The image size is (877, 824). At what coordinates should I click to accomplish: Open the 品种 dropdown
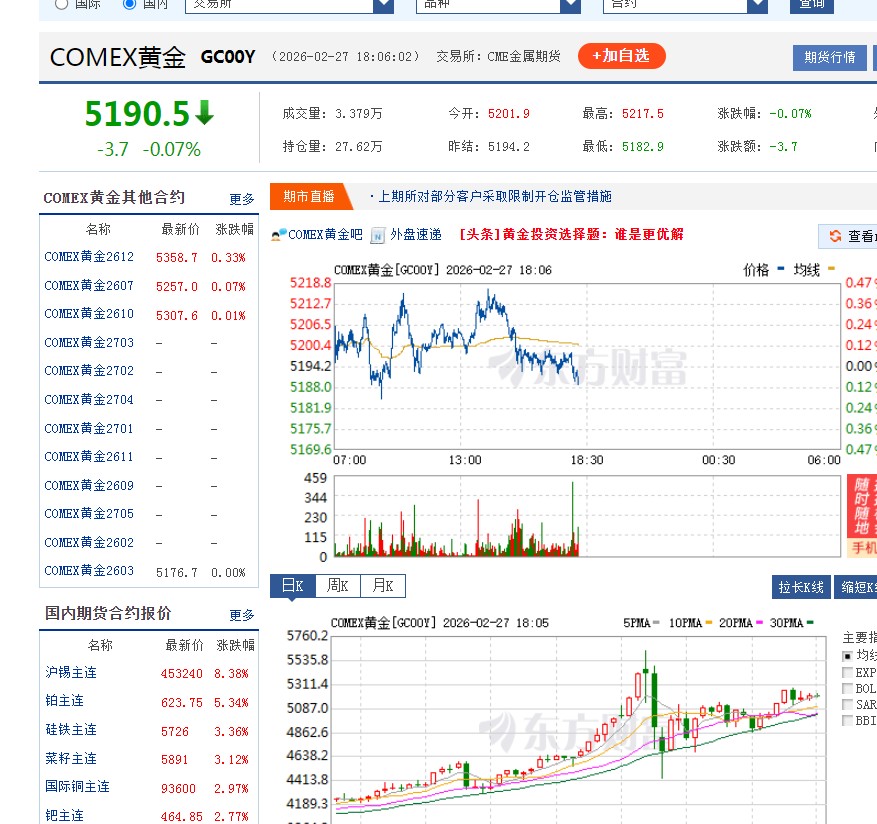pyautogui.click(x=499, y=5)
